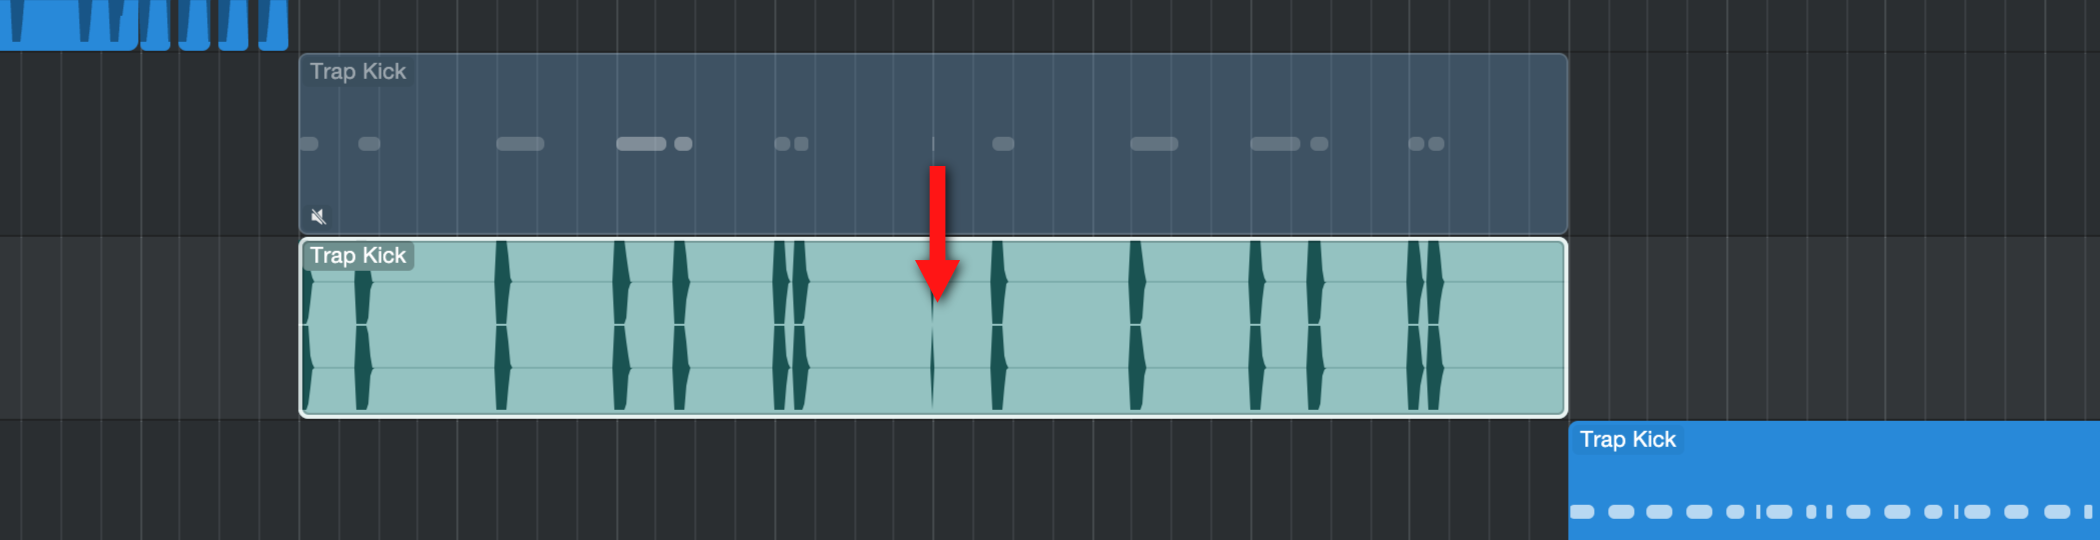Click the shaft of the red arrow
This screenshot has height=540, width=2100.
click(x=937, y=213)
